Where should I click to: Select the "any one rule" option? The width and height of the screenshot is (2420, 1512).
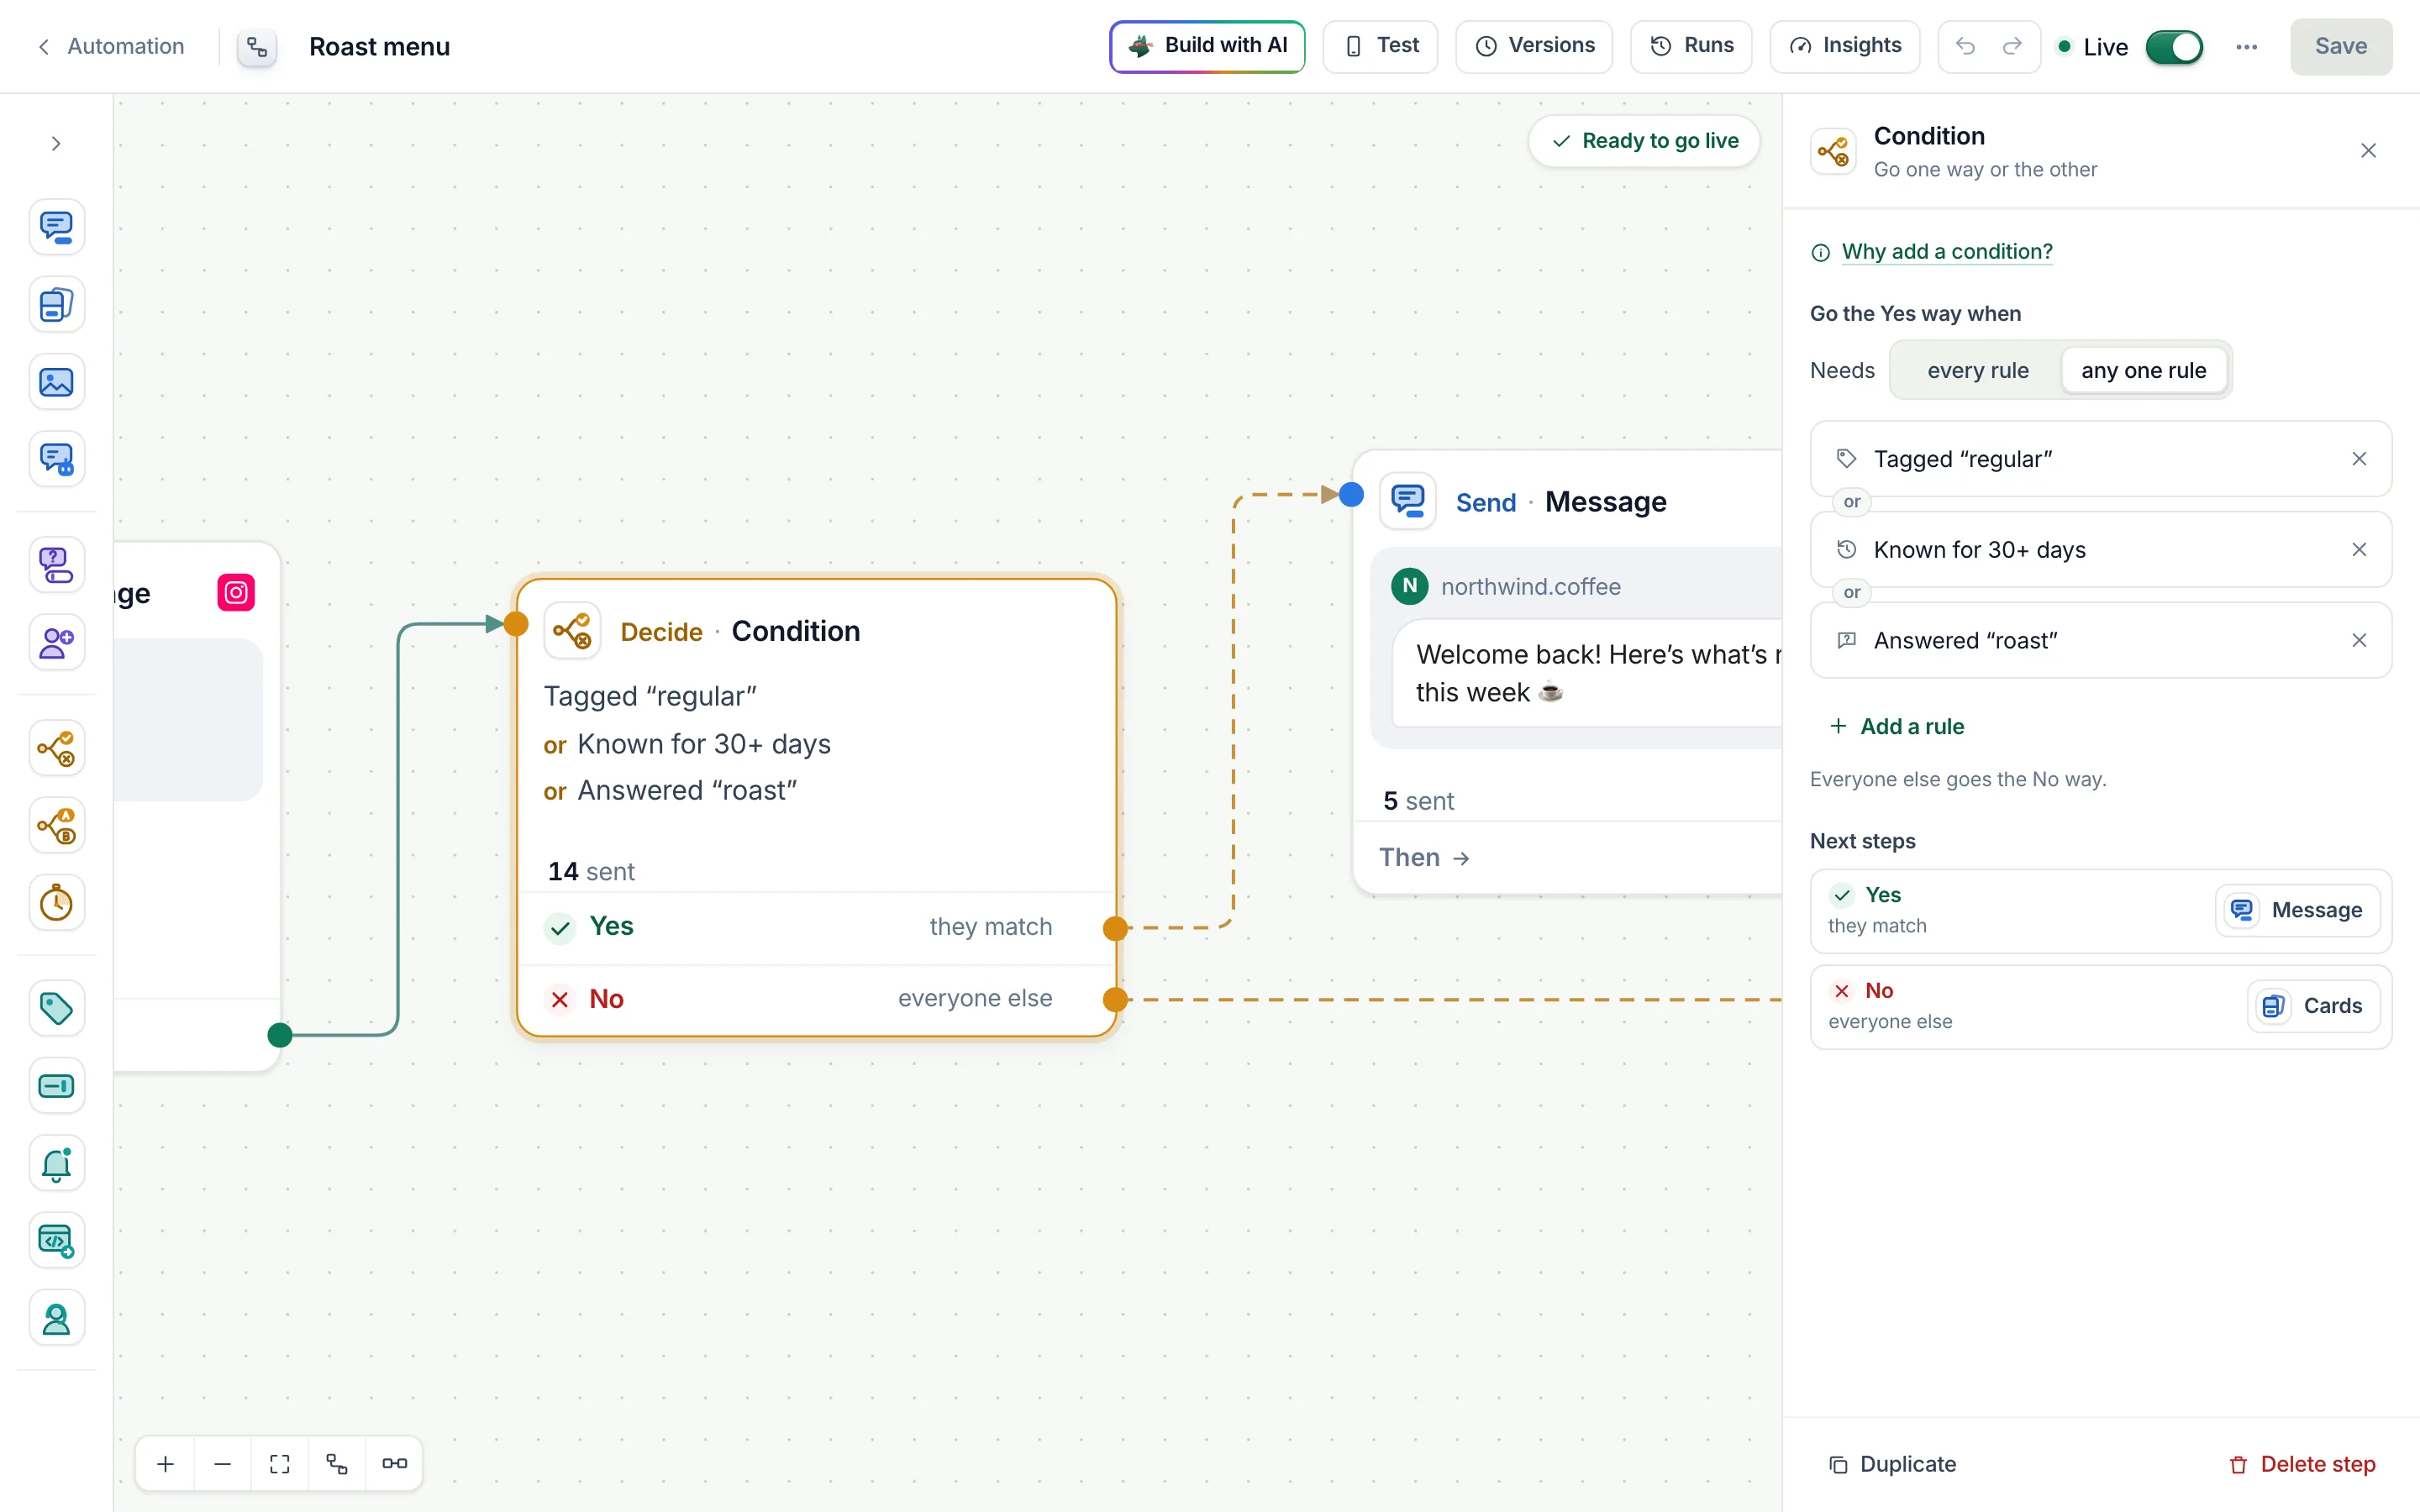(2143, 370)
